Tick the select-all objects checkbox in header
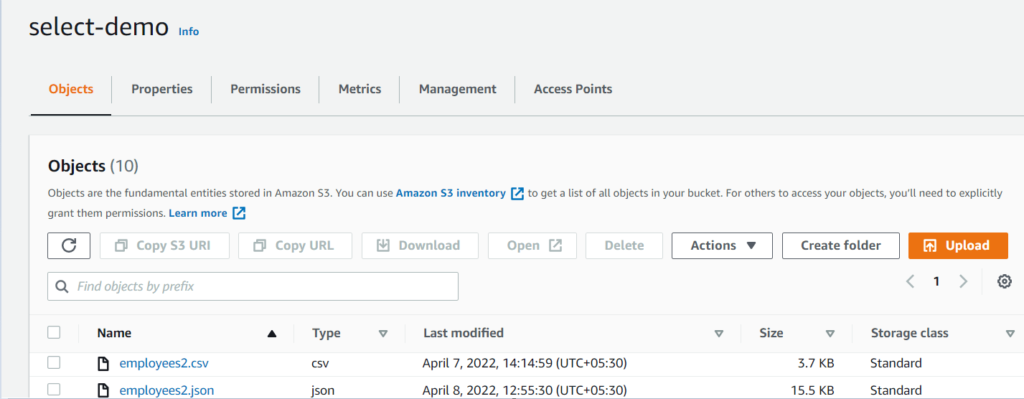The height and width of the screenshot is (399, 1024). tap(54, 333)
